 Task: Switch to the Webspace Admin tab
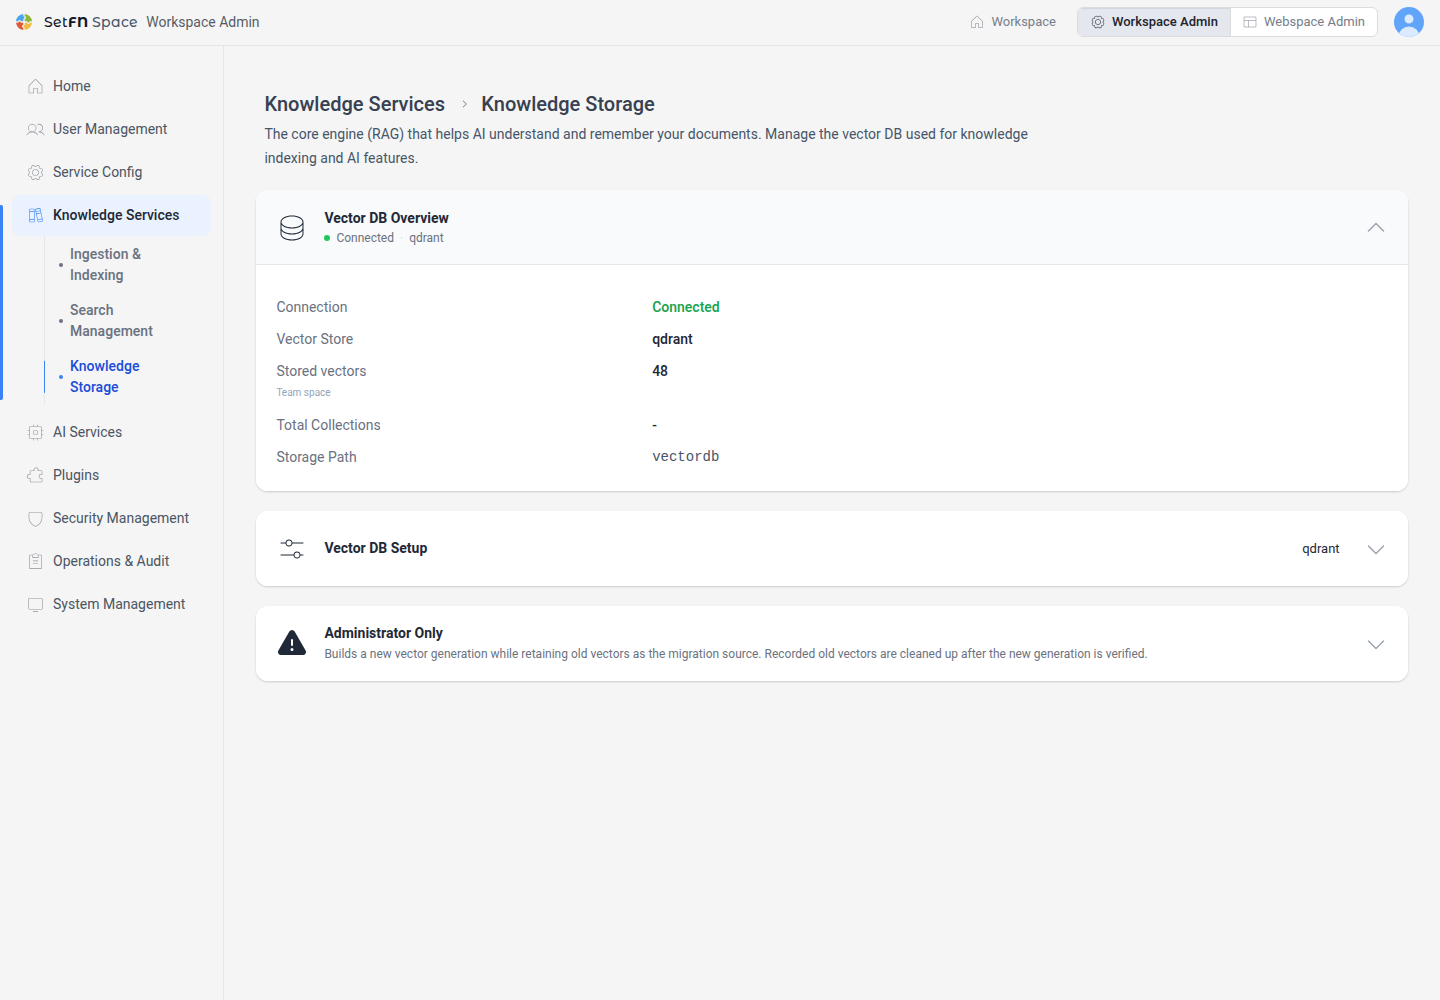tap(1304, 22)
